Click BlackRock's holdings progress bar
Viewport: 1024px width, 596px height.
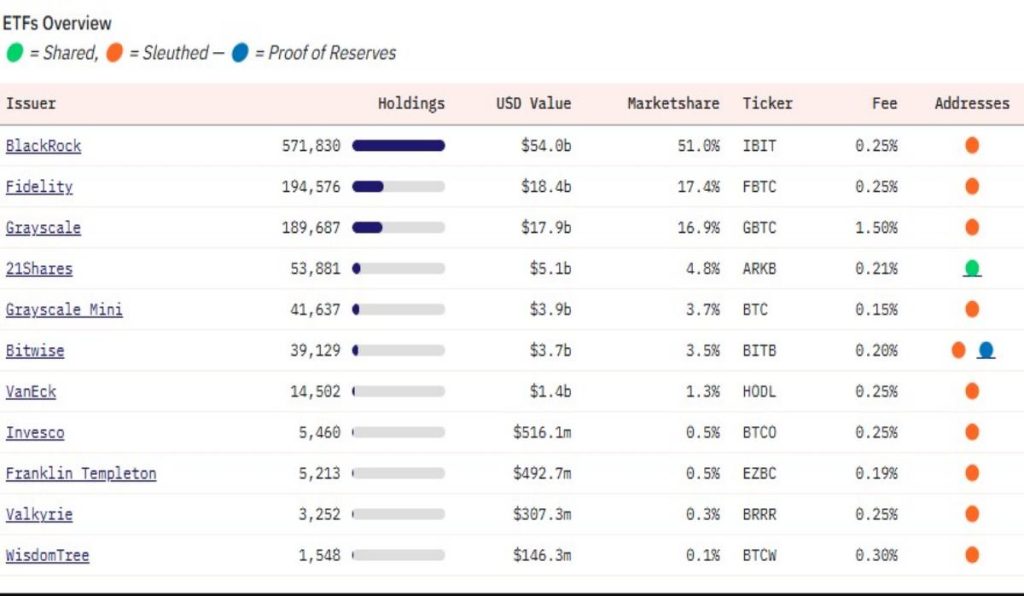pyautogui.click(x=398, y=146)
